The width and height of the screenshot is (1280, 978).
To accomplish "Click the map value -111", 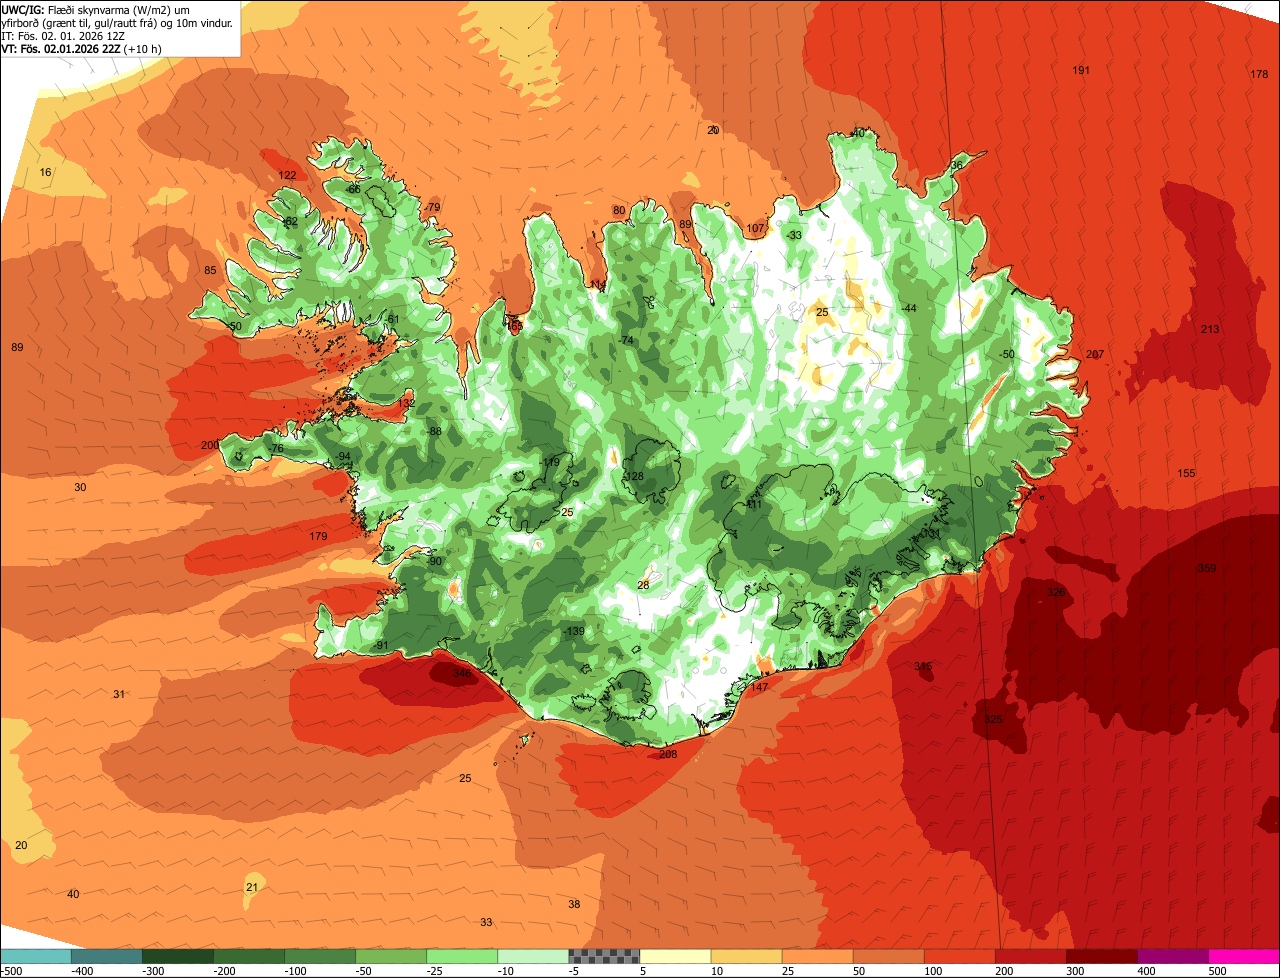I will pyautogui.click(x=753, y=505).
